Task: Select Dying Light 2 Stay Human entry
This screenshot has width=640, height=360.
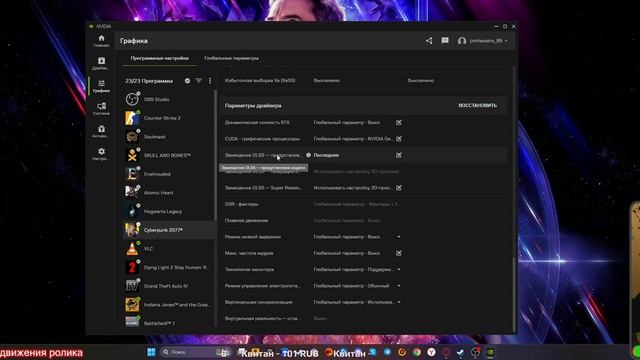Action: [169, 267]
